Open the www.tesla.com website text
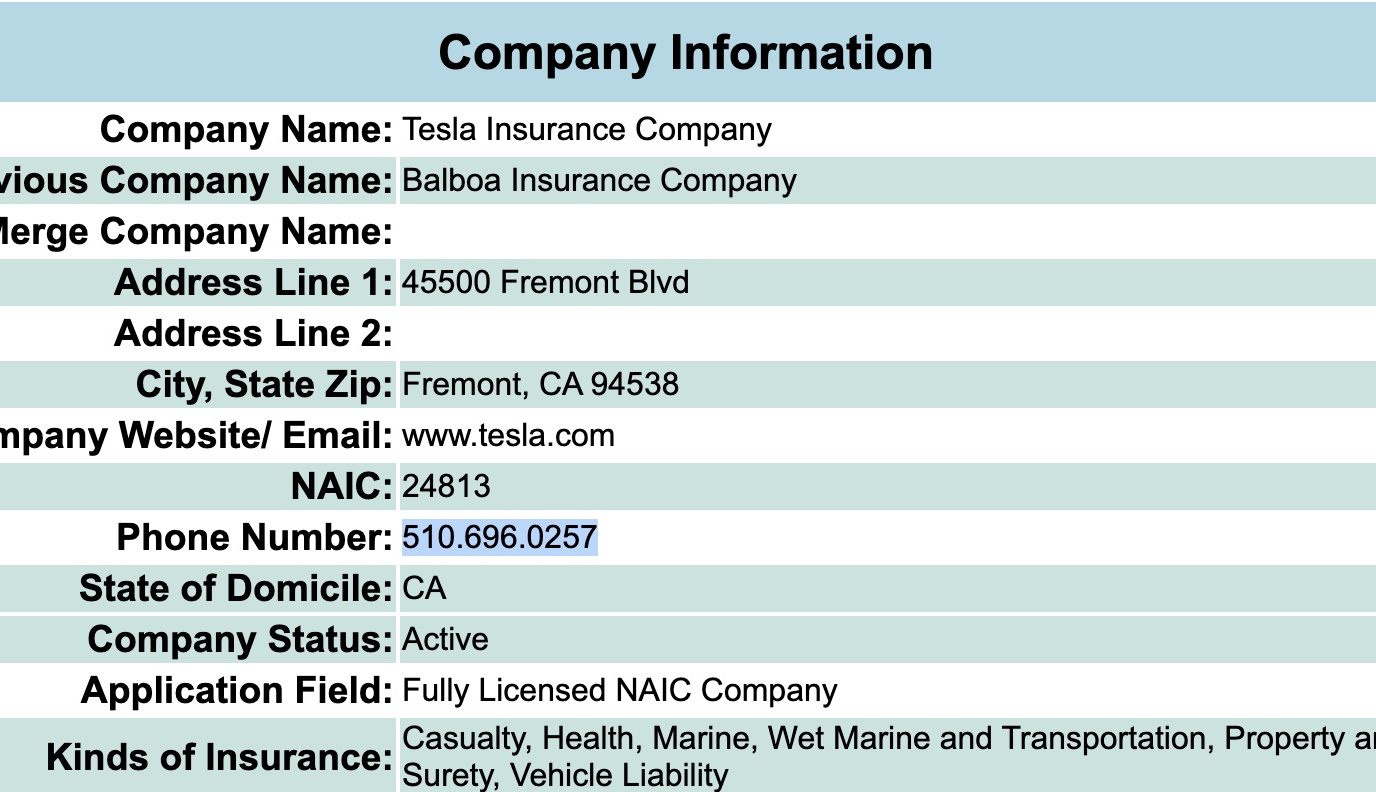The image size is (1376, 792). click(508, 436)
